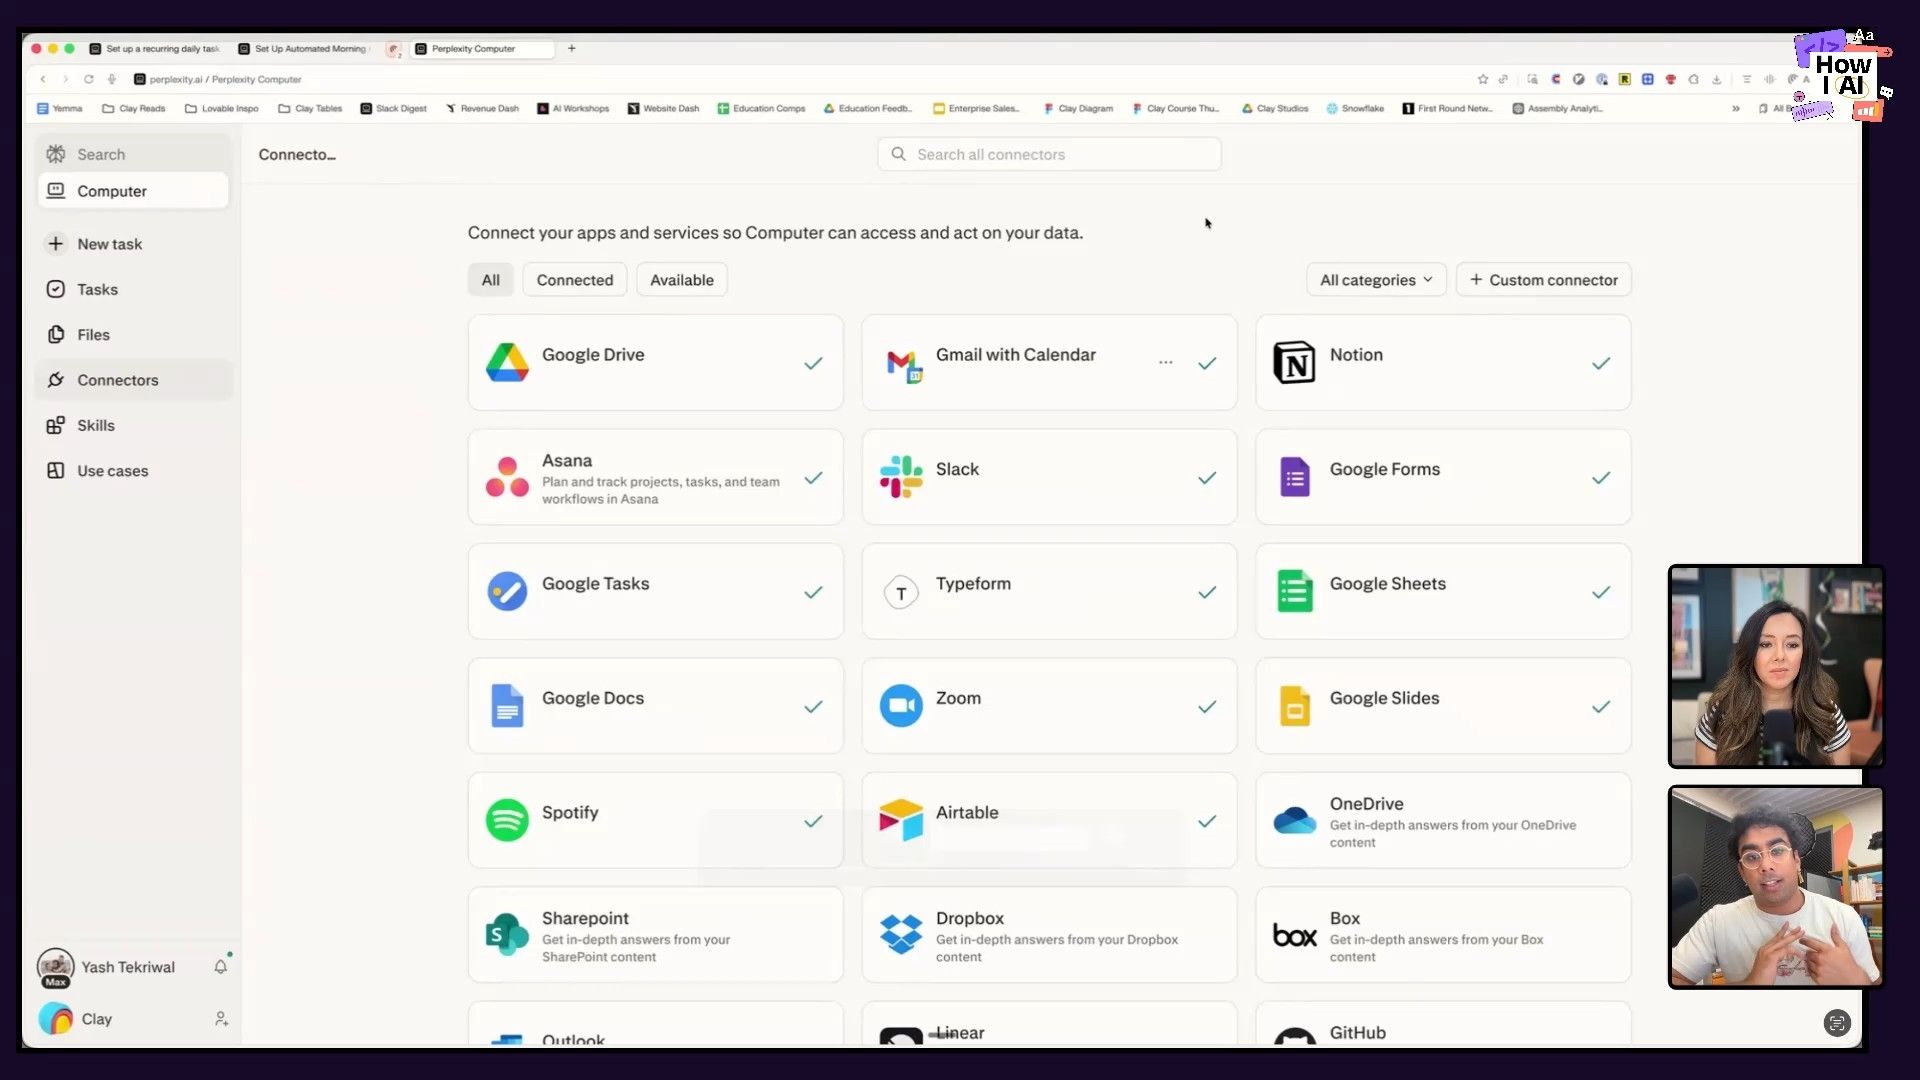Toggle the Airtable connected checkmark
The image size is (1920, 1080).
[1207, 821]
